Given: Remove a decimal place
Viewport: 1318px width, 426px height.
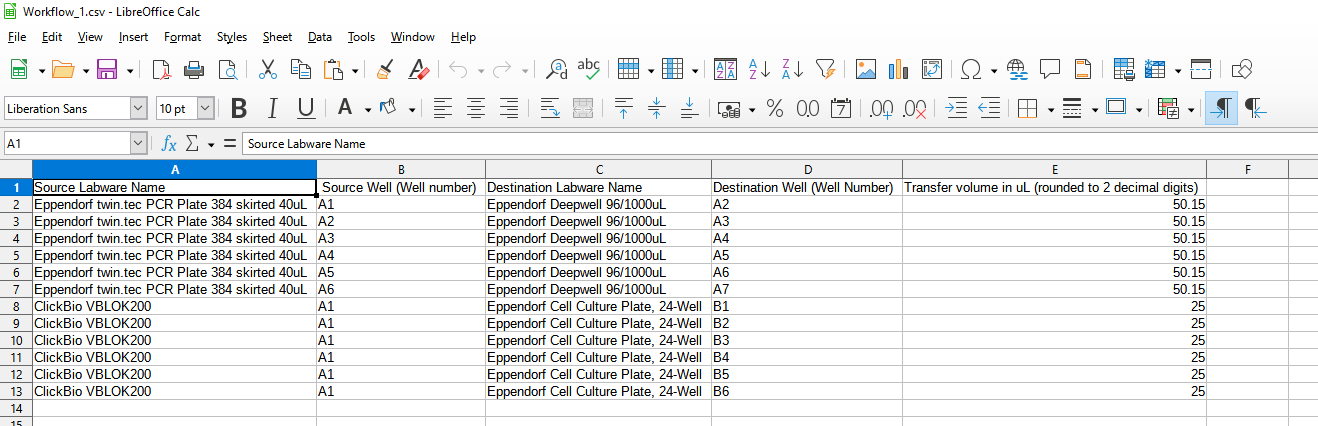Looking at the screenshot, I should pos(914,108).
